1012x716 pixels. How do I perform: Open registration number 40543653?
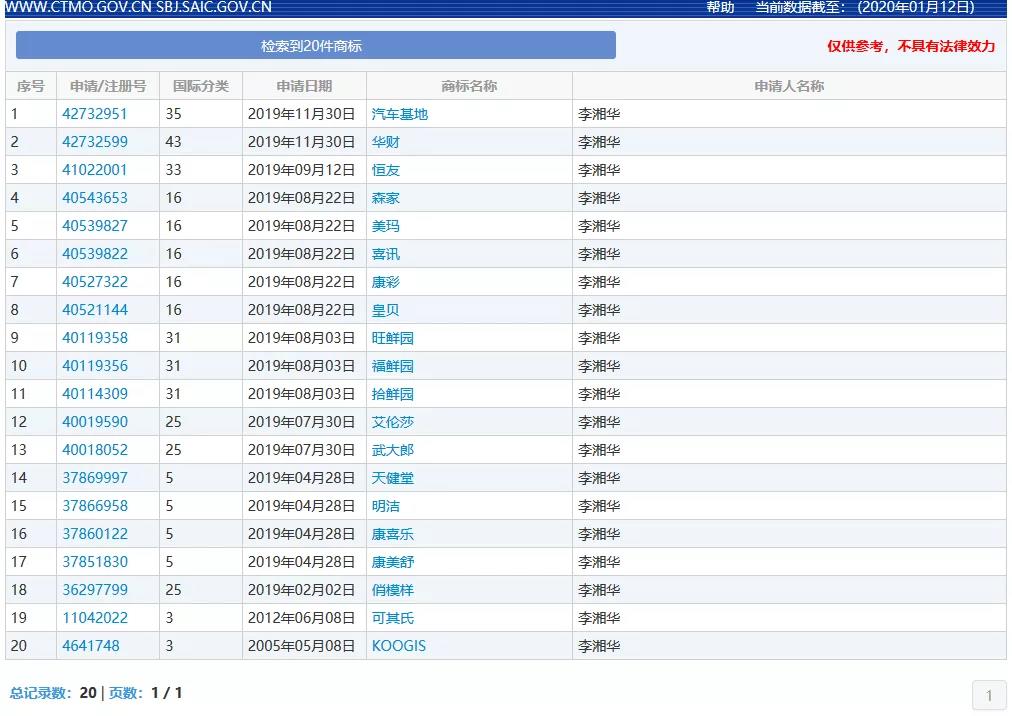92,197
